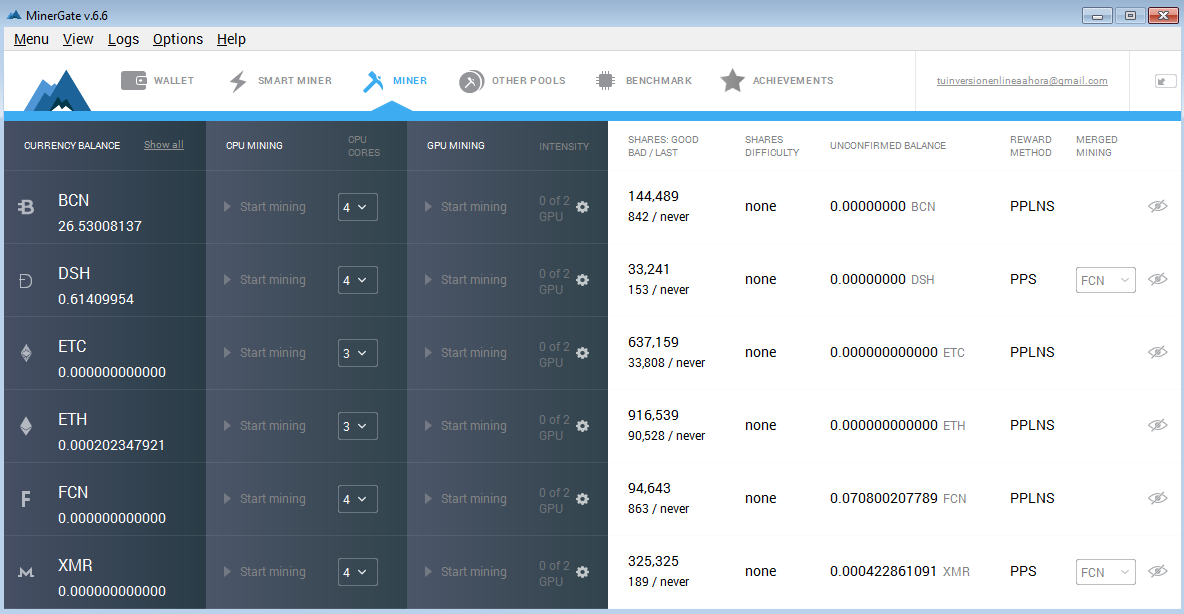Screen dimensions: 1184x614
Task: Open CPU cores dropdown for BCN
Action: (x=358, y=207)
